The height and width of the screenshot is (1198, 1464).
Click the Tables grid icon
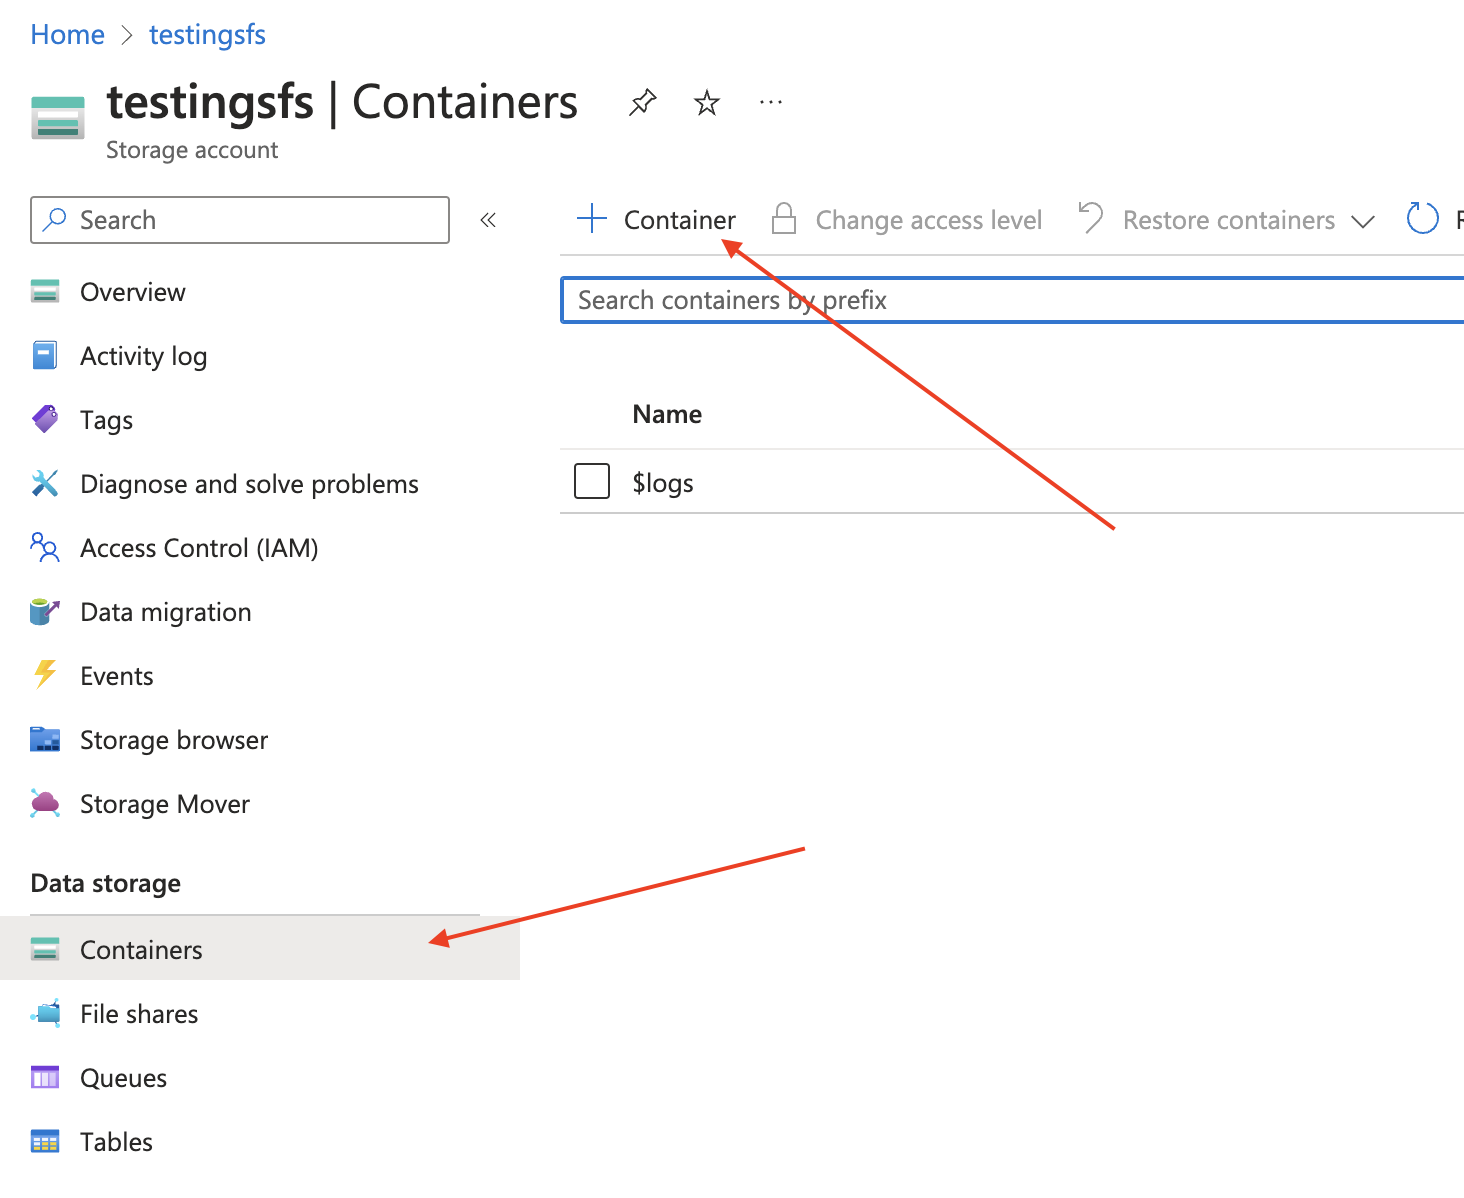[x=45, y=1141]
